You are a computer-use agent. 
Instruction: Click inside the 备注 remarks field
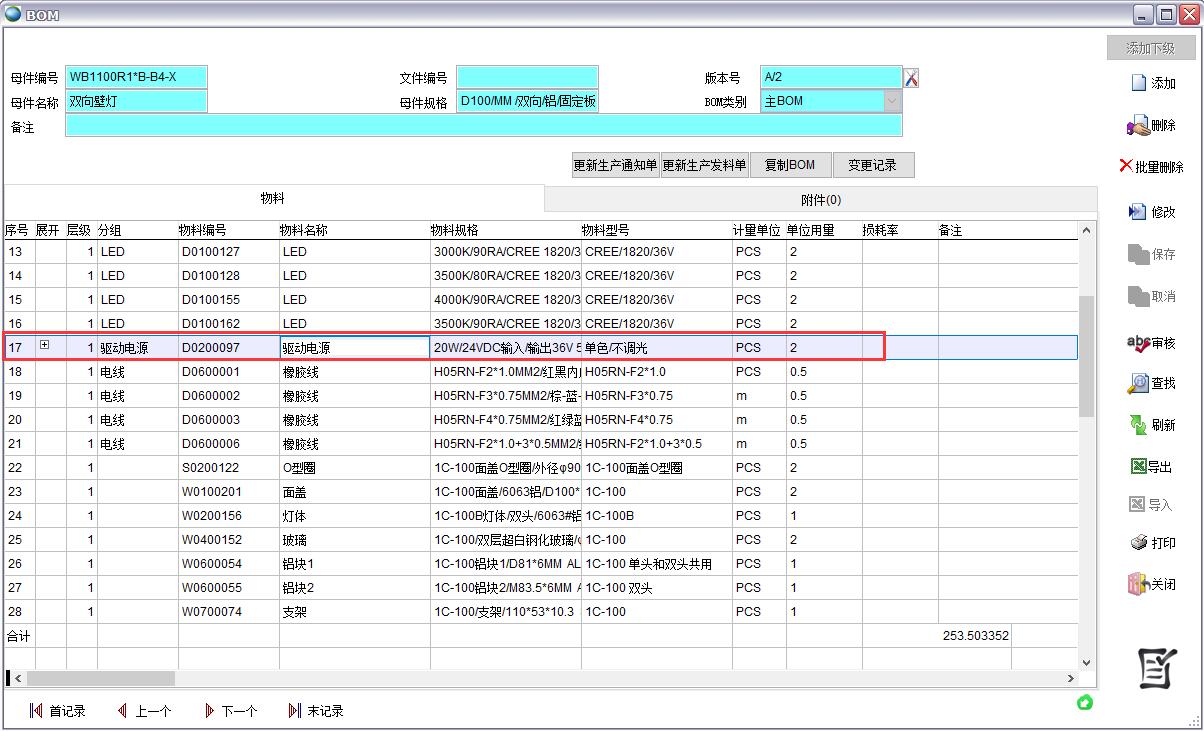483,126
